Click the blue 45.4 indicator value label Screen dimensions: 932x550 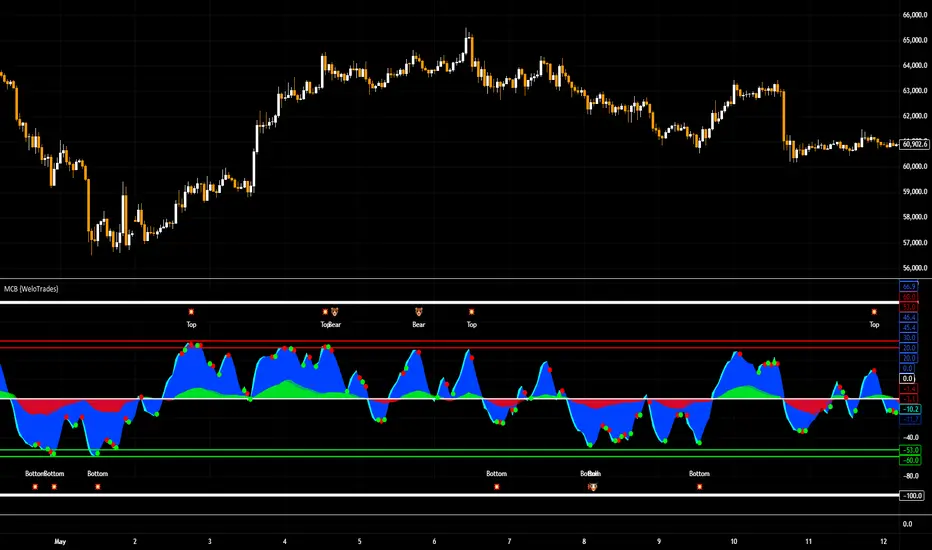[909, 328]
